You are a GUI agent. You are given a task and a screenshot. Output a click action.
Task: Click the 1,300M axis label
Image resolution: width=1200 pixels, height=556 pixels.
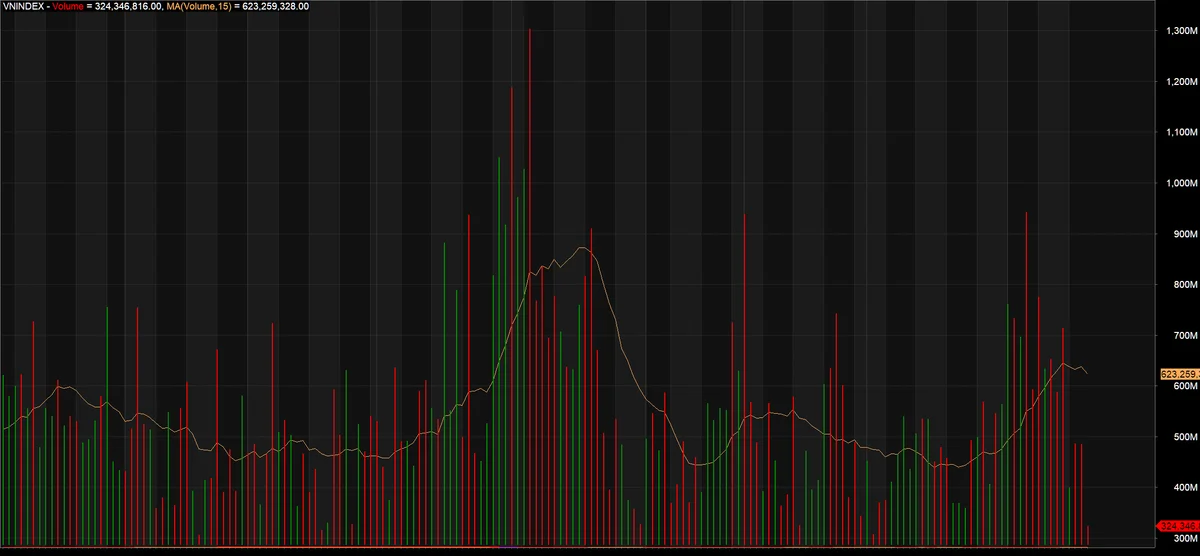coord(1181,31)
